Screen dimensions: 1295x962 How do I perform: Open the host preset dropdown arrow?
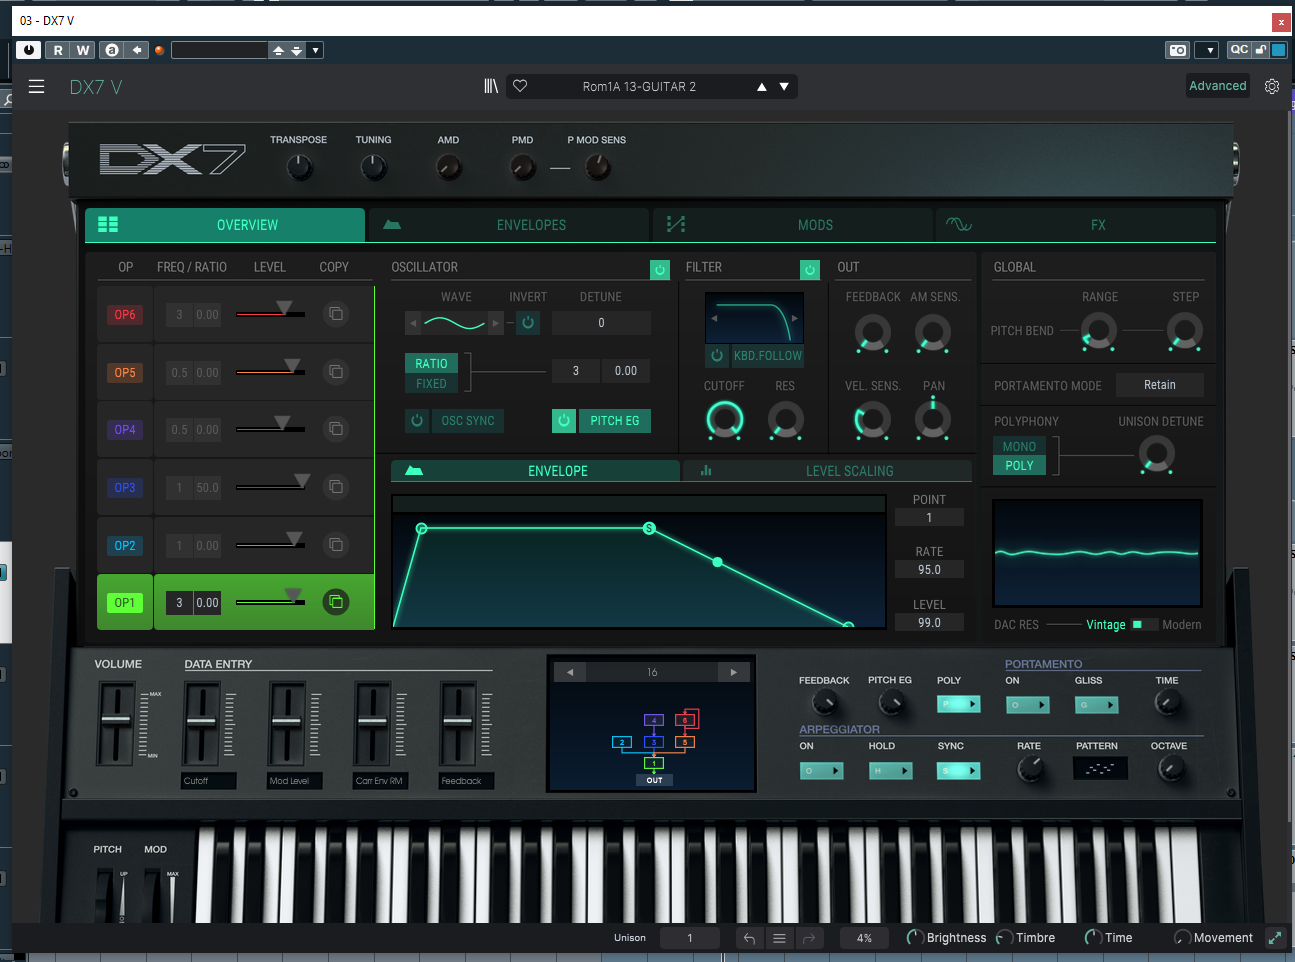pos(315,50)
